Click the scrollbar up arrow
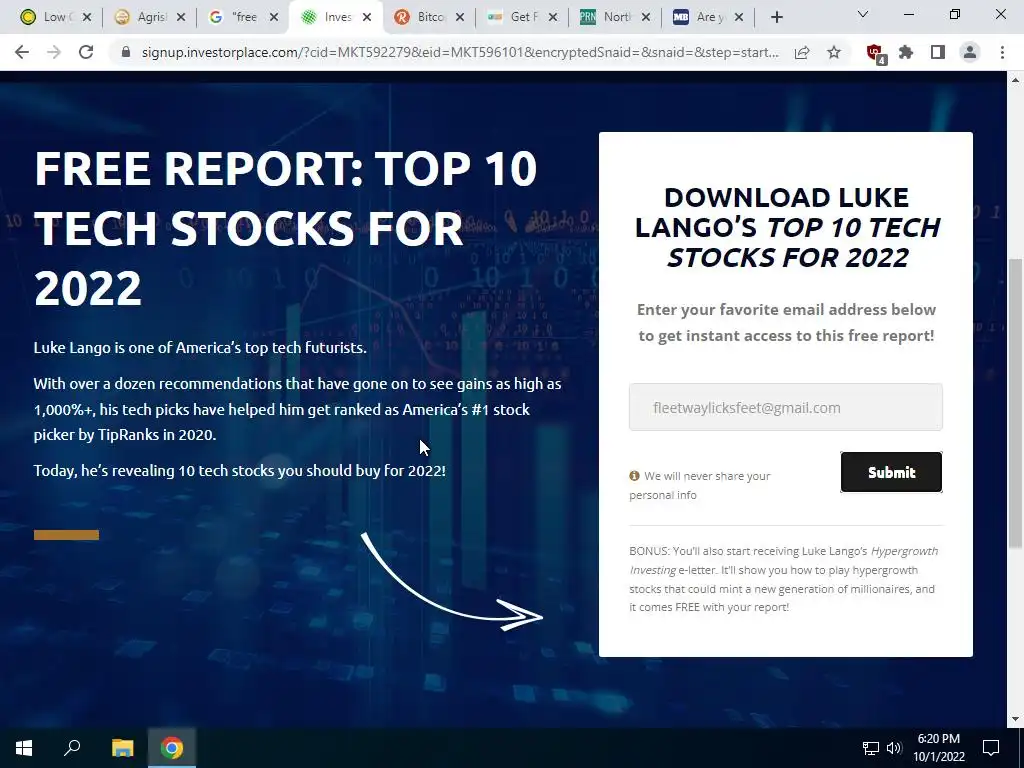The width and height of the screenshot is (1024, 768). pyautogui.click(x=1015, y=80)
